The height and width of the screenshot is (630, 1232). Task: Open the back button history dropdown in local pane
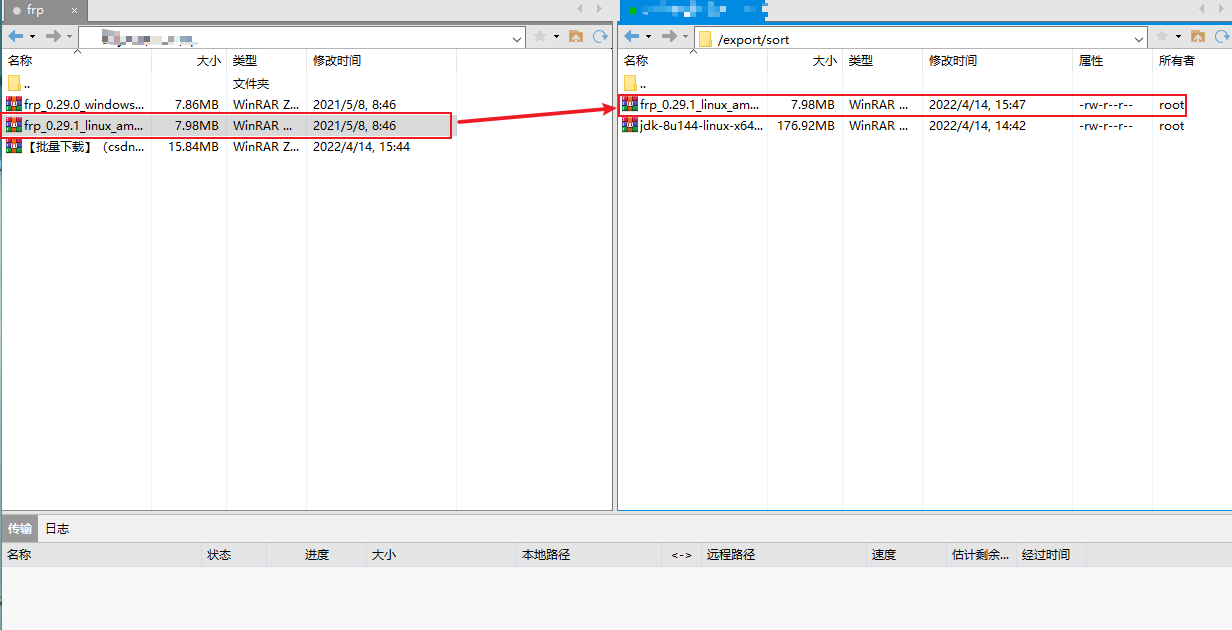30,37
